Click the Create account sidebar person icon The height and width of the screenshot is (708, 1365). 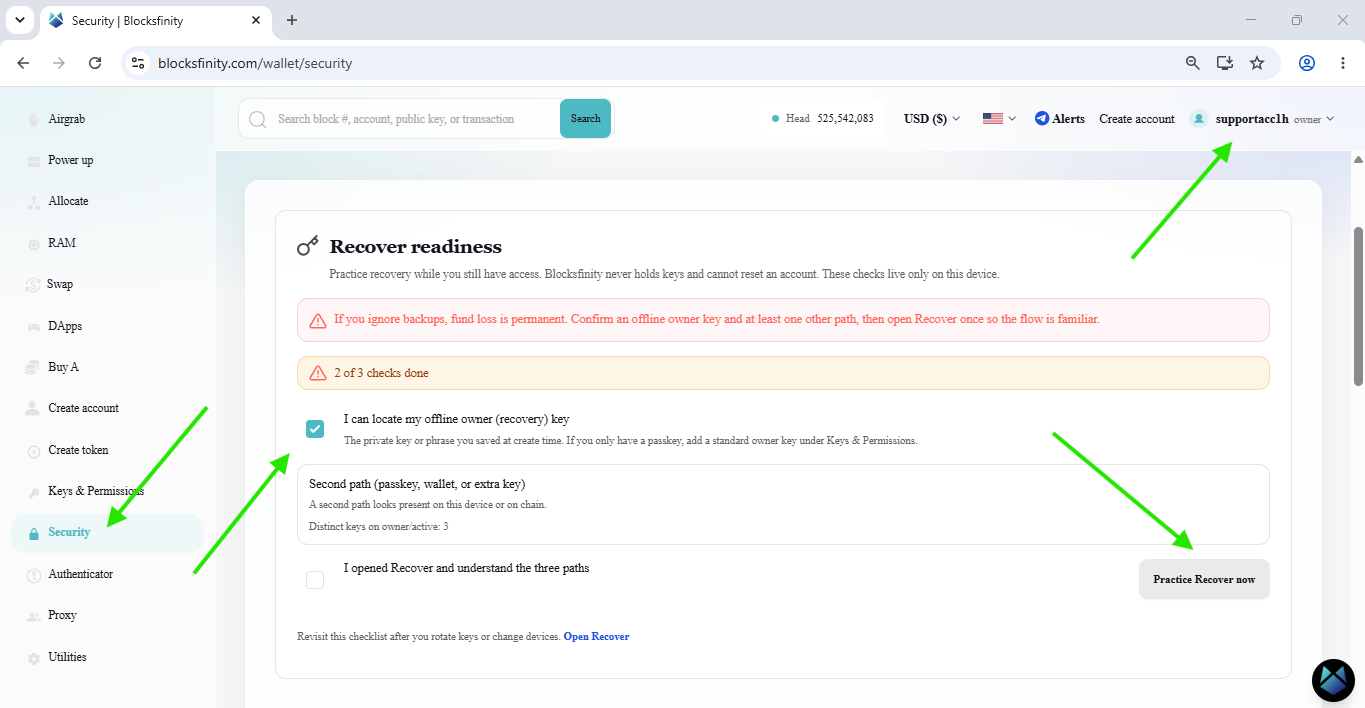[34, 408]
